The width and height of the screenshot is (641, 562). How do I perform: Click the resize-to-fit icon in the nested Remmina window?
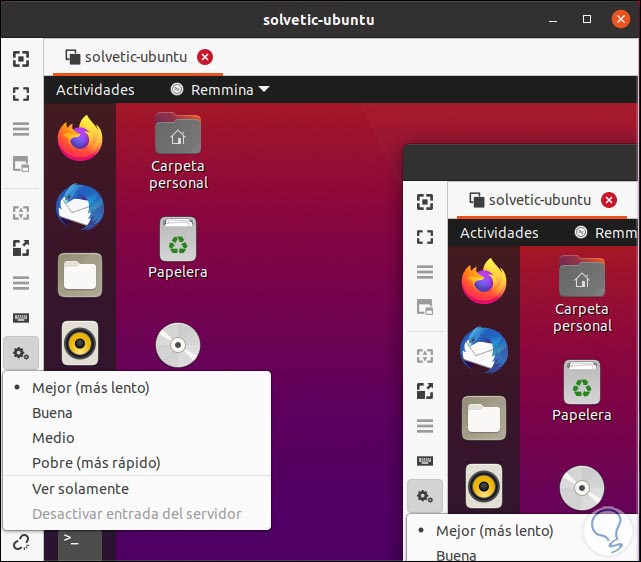425,202
